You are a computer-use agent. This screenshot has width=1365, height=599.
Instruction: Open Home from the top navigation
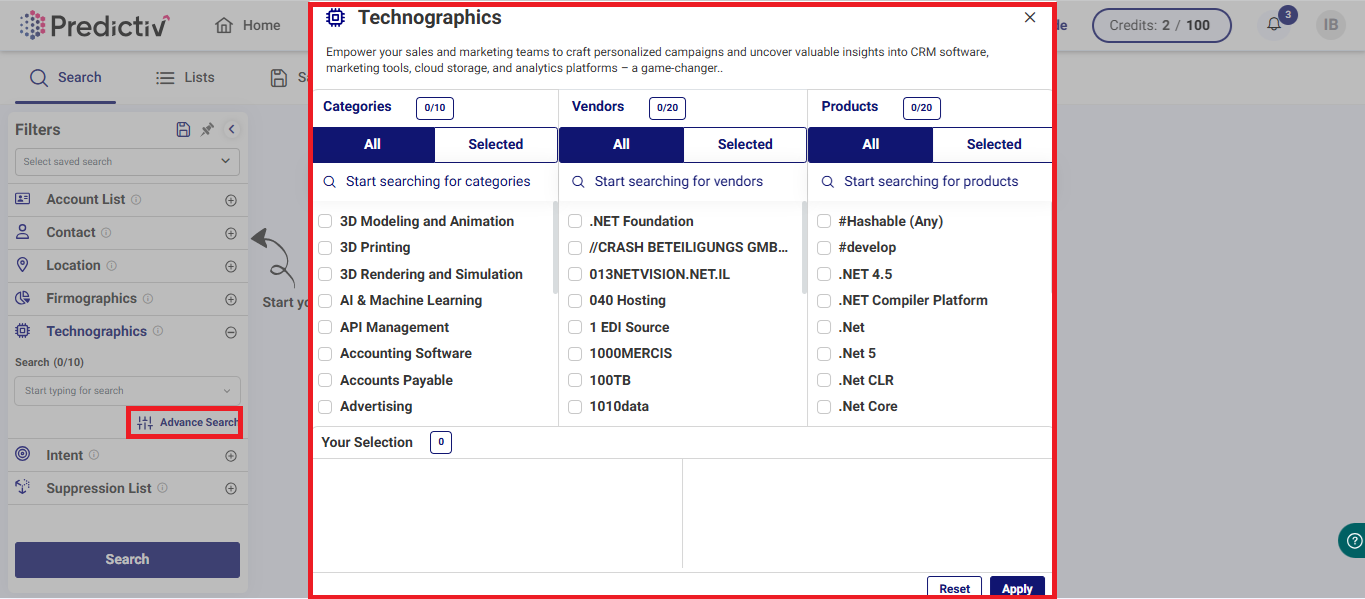[x=248, y=25]
